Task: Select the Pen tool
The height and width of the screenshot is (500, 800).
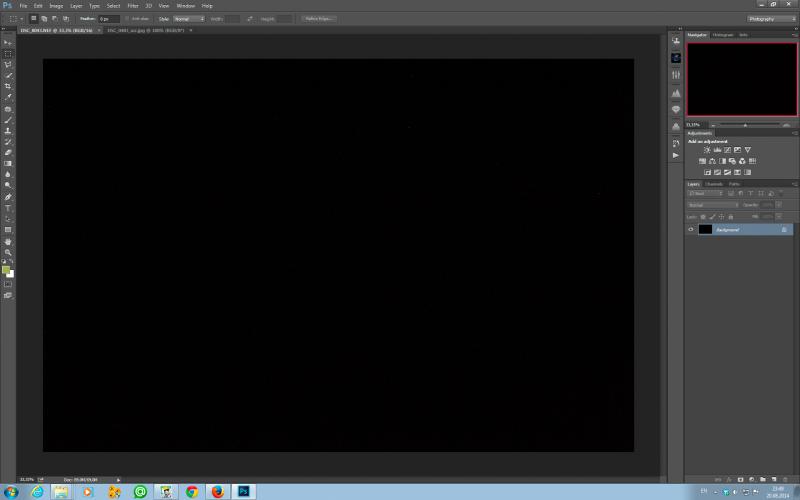Action: coord(8,197)
